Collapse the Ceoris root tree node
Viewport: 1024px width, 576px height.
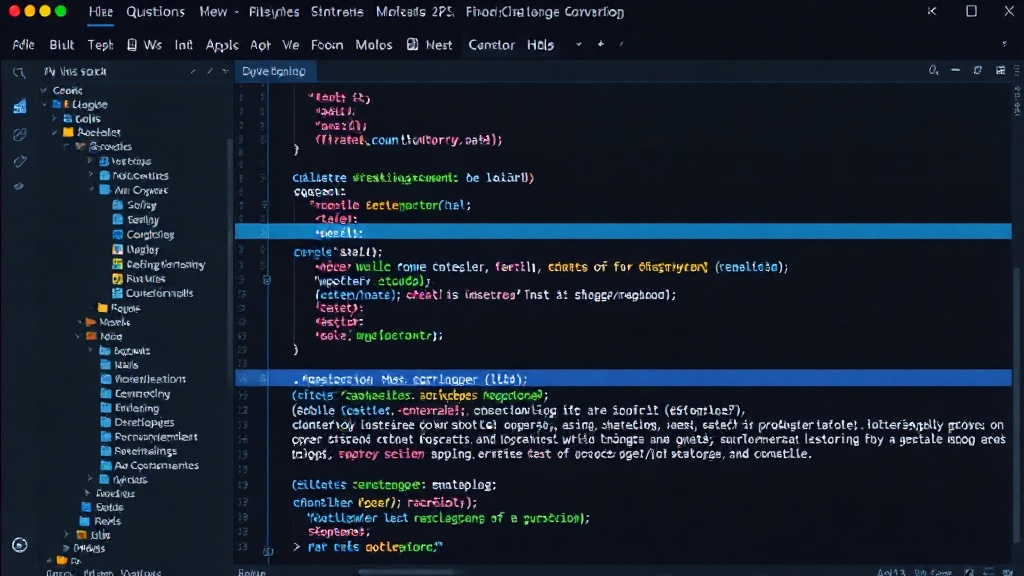click(44, 90)
